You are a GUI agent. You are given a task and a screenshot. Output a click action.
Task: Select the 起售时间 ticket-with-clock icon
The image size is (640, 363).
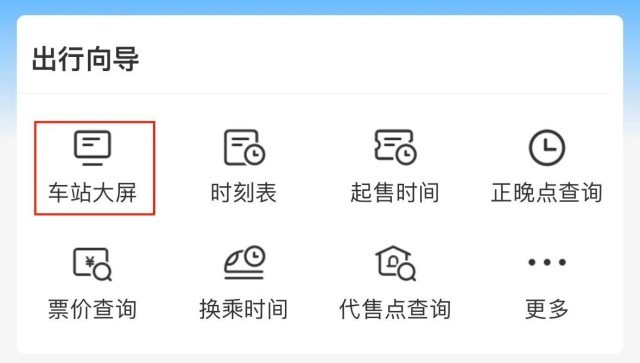tap(396, 147)
